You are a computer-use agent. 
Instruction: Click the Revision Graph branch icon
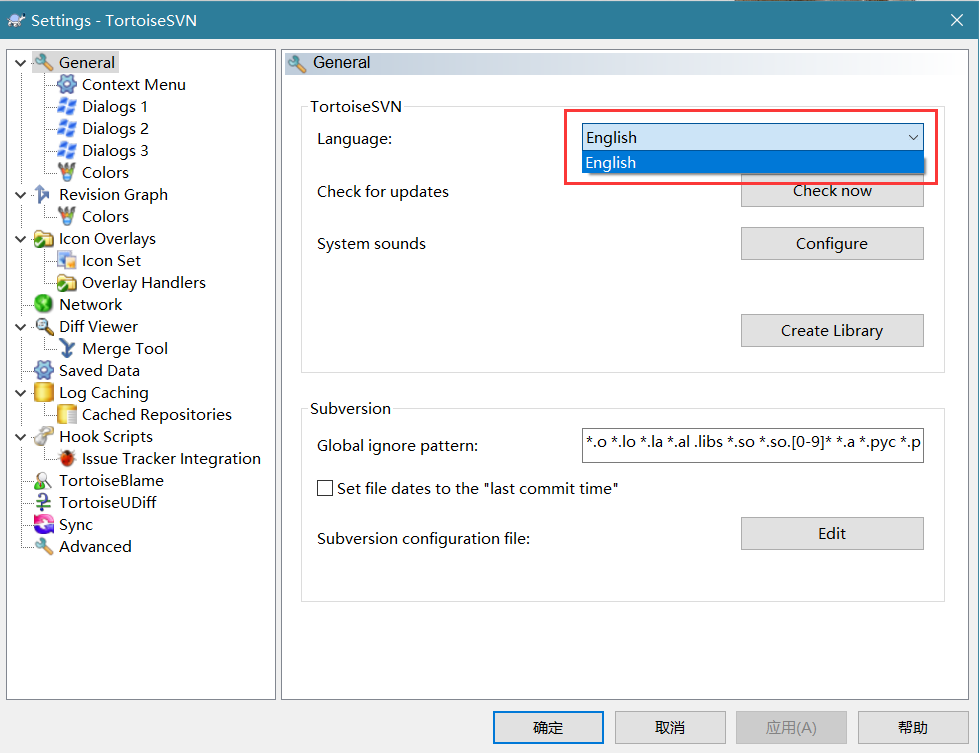[42, 194]
